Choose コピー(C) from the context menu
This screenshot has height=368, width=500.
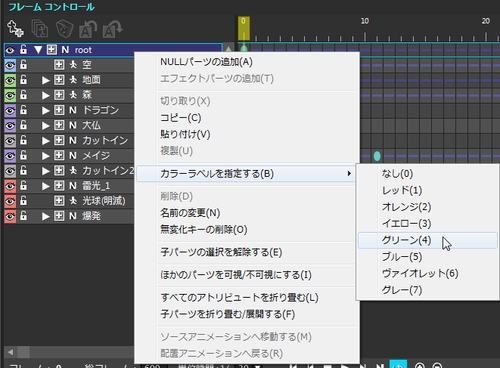click(247, 118)
